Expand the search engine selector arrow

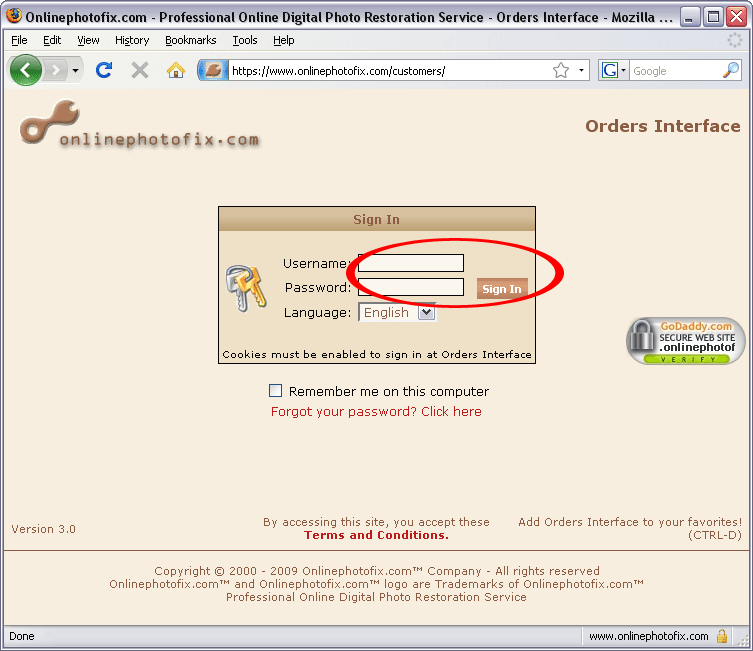click(x=623, y=71)
